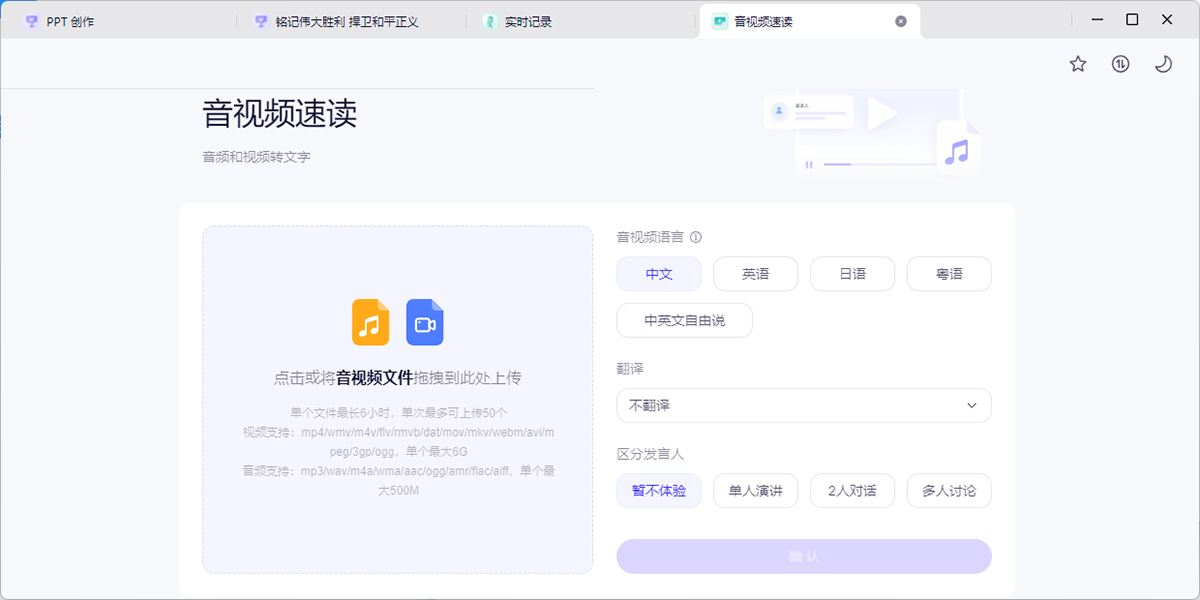Switch to the PPT 创作 tab

[x=70, y=21]
